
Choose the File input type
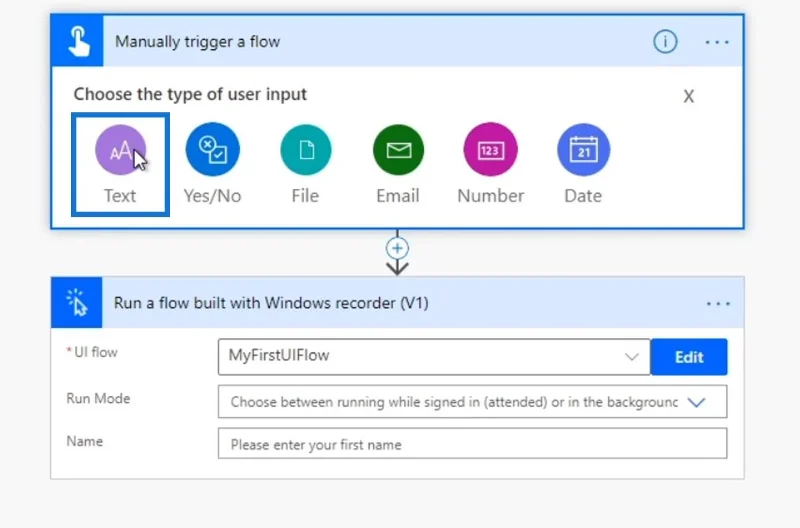pos(305,164)
